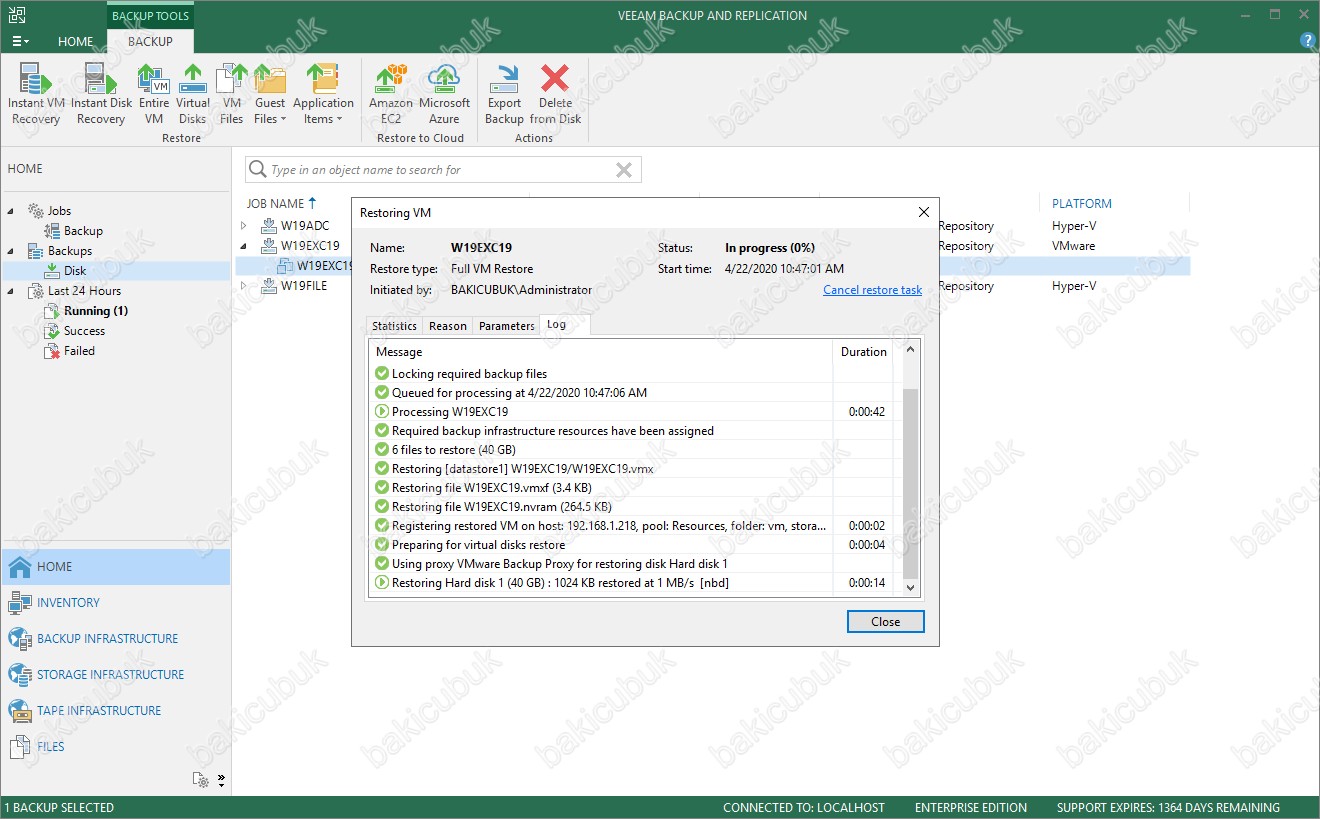Image resolution: width=1320 pixels, height=819 pixels.
Task: Open BACKUP INFRASTRUCTURE navigation pane
Action: (x=115, y=638)
